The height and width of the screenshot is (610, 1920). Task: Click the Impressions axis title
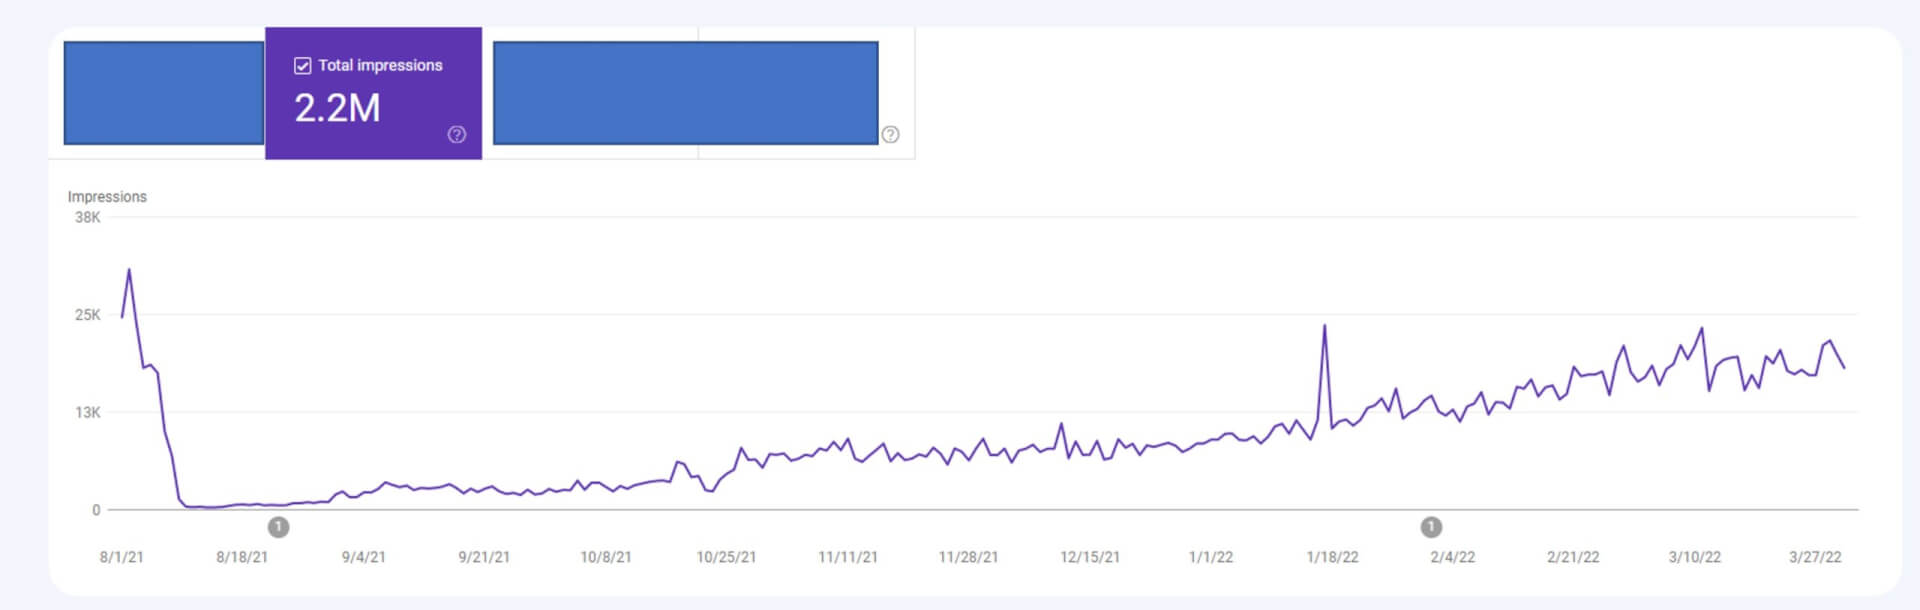coord(107,196)
